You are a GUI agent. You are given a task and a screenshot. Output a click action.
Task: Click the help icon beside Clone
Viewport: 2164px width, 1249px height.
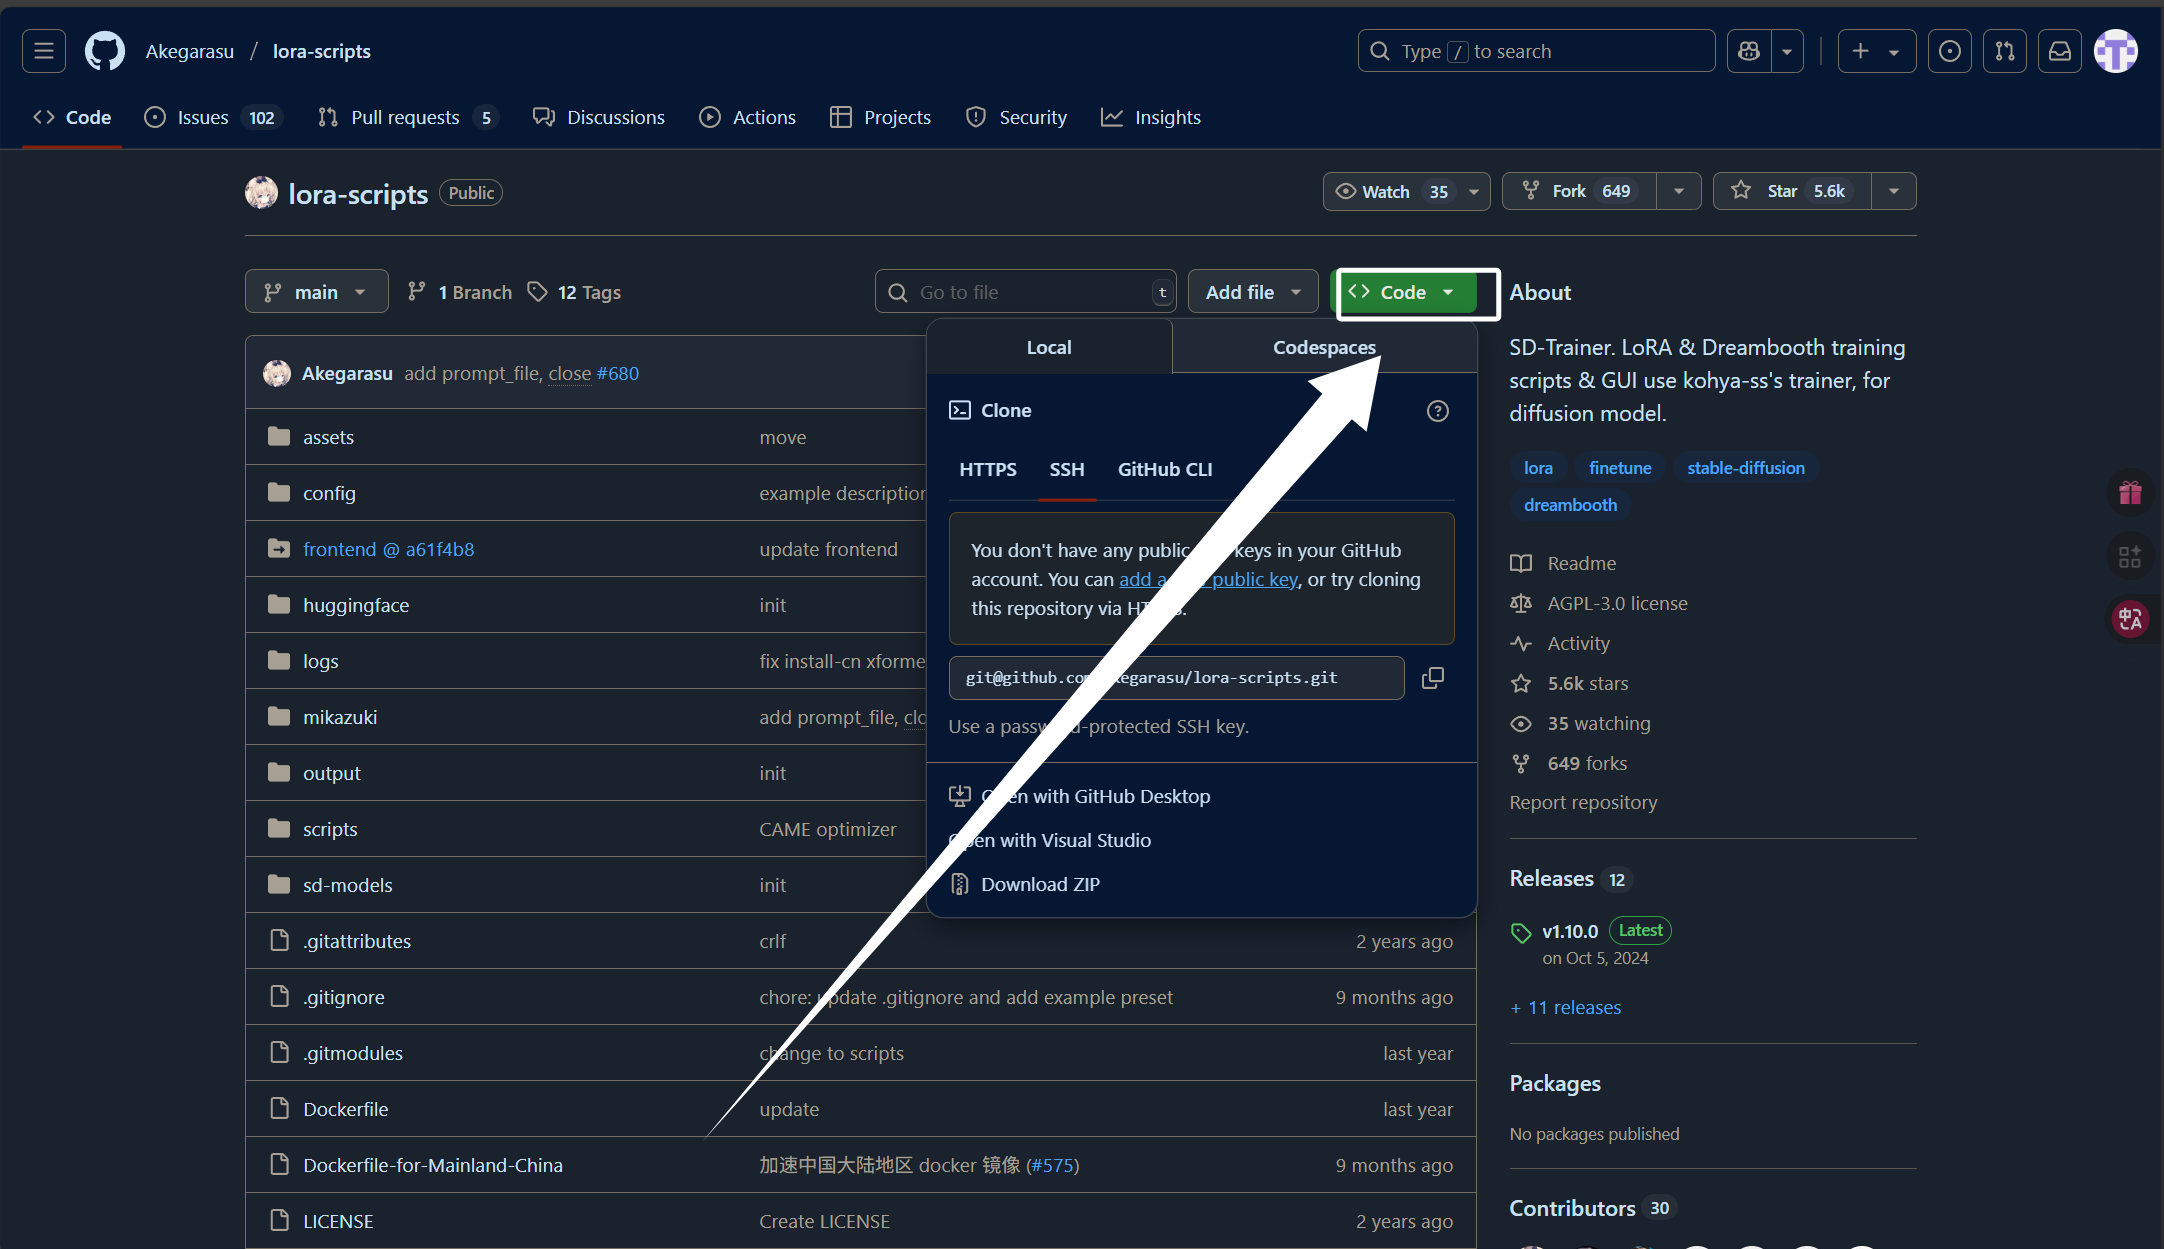coord(1438,411)
